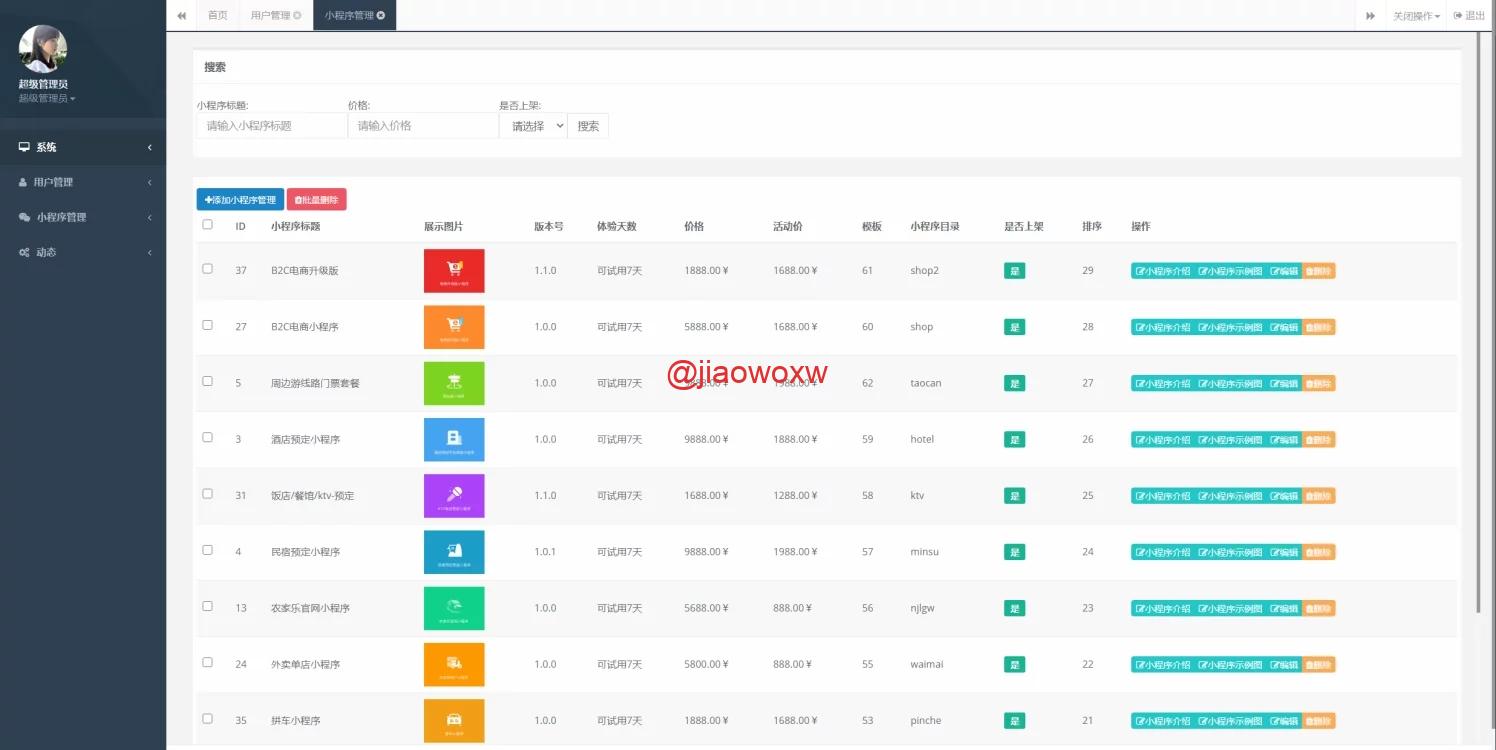
Task: Open 小程序示例图 for B2C电商小程序 row
Action: 1230,327
